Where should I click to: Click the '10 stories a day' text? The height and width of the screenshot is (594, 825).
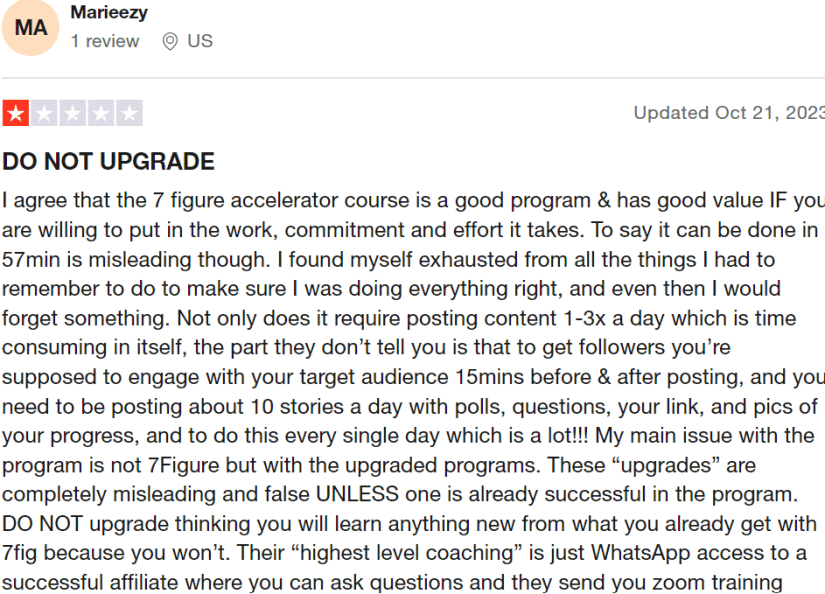(x=321, y=407)
